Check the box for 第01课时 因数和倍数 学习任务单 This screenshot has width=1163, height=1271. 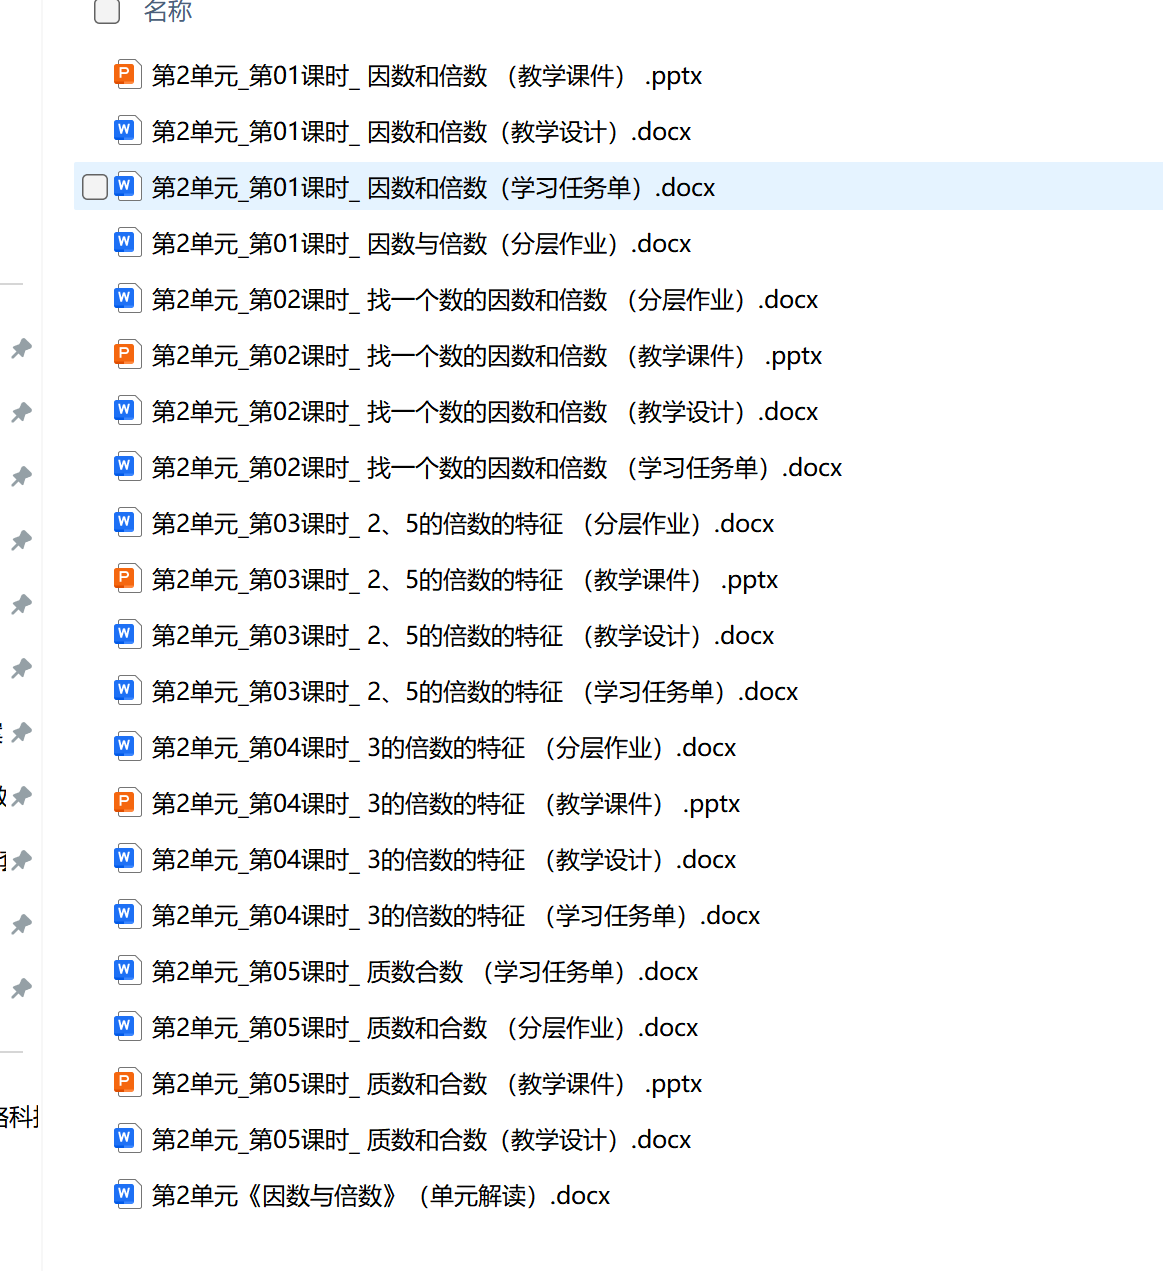(95, 187)
